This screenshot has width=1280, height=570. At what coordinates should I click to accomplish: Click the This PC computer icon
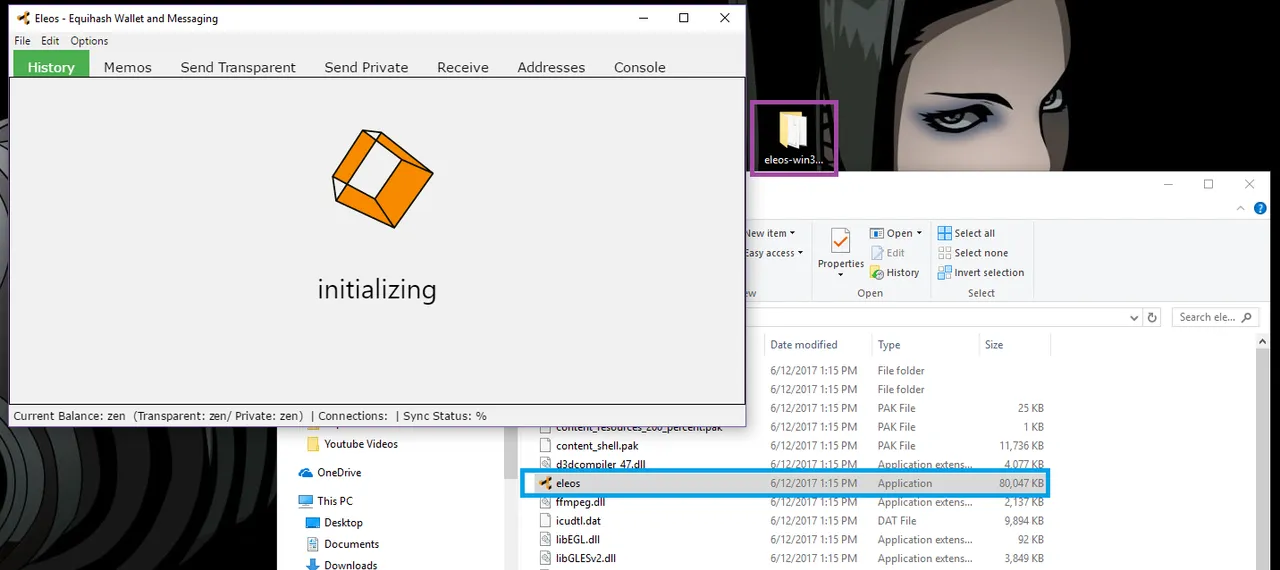coord(306,501)
